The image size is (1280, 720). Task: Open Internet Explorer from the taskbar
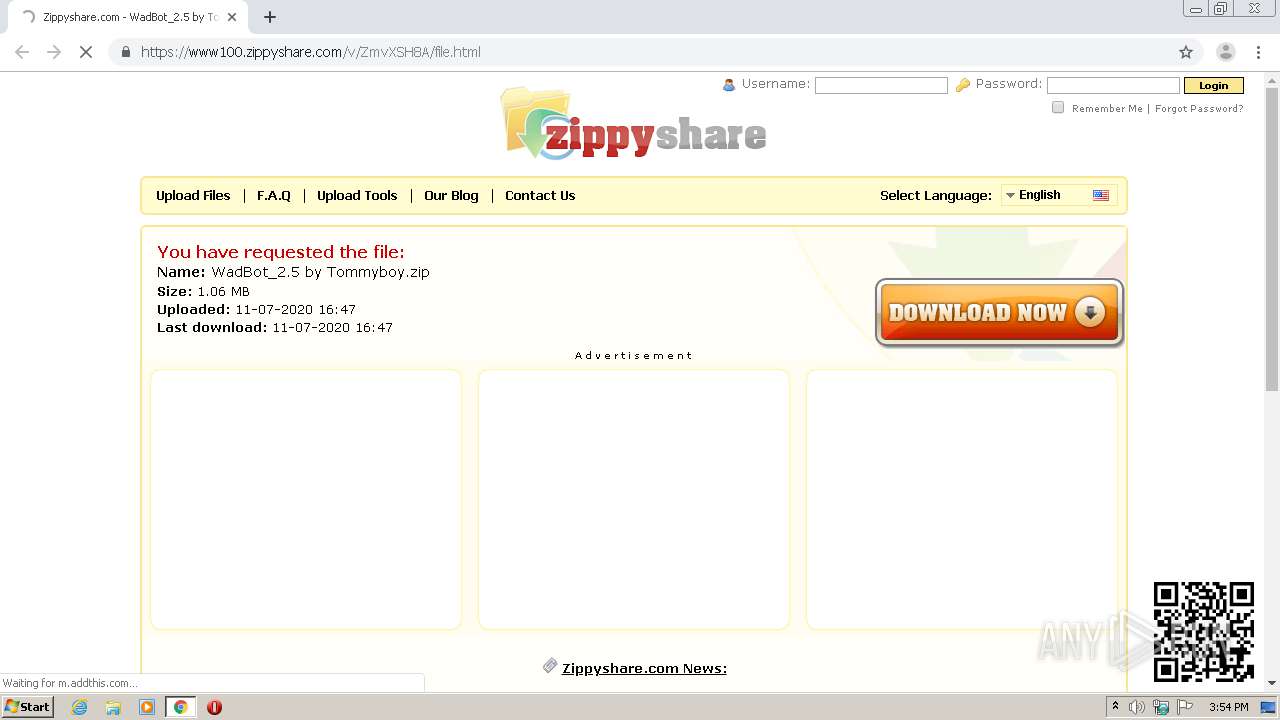[x=80, y=707]
